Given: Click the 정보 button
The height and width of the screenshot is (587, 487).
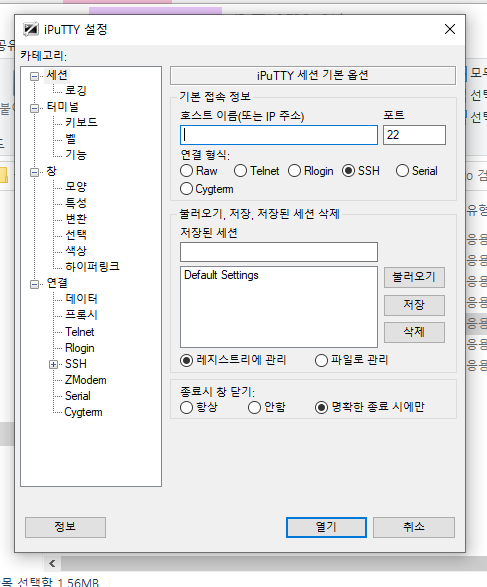Looking at the screenshot, I should tap(66, 527).
